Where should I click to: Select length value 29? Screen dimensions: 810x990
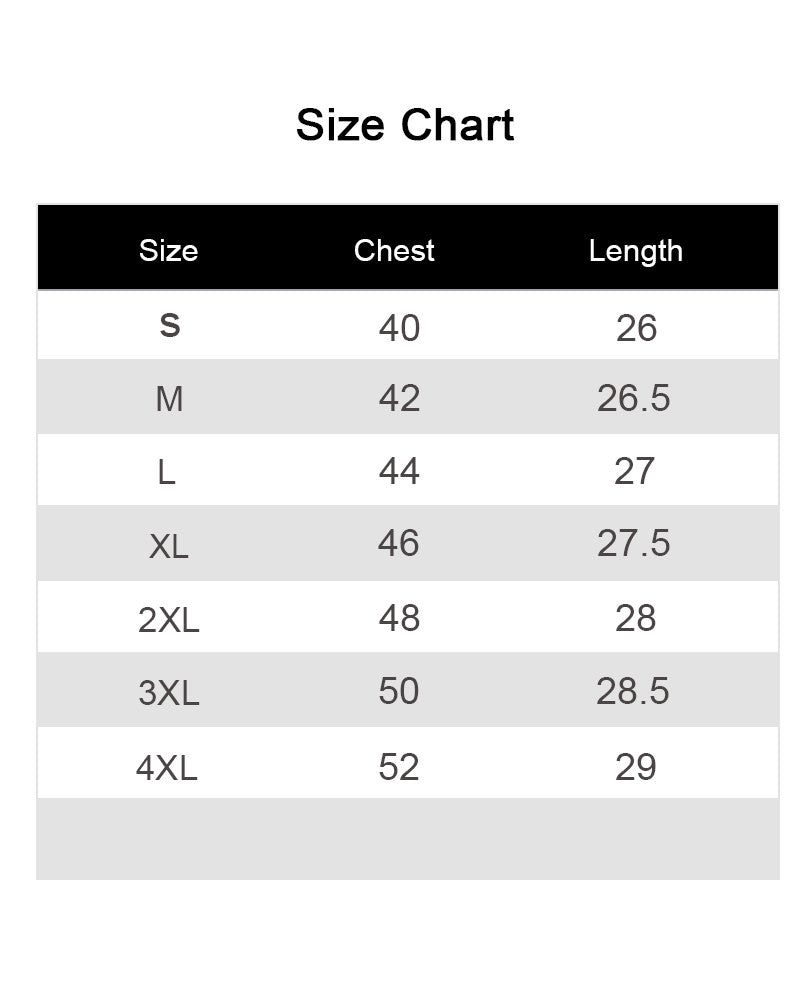(636, 768)
